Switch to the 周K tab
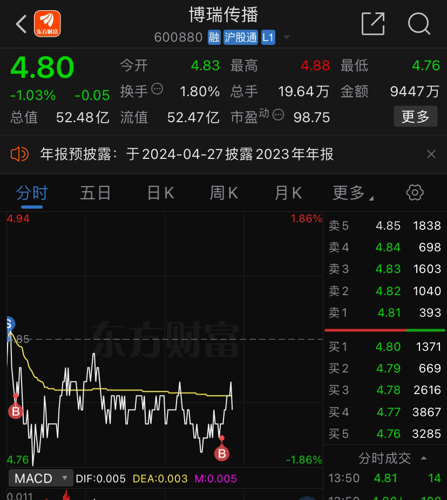447x500 pixels. point(224,193)
